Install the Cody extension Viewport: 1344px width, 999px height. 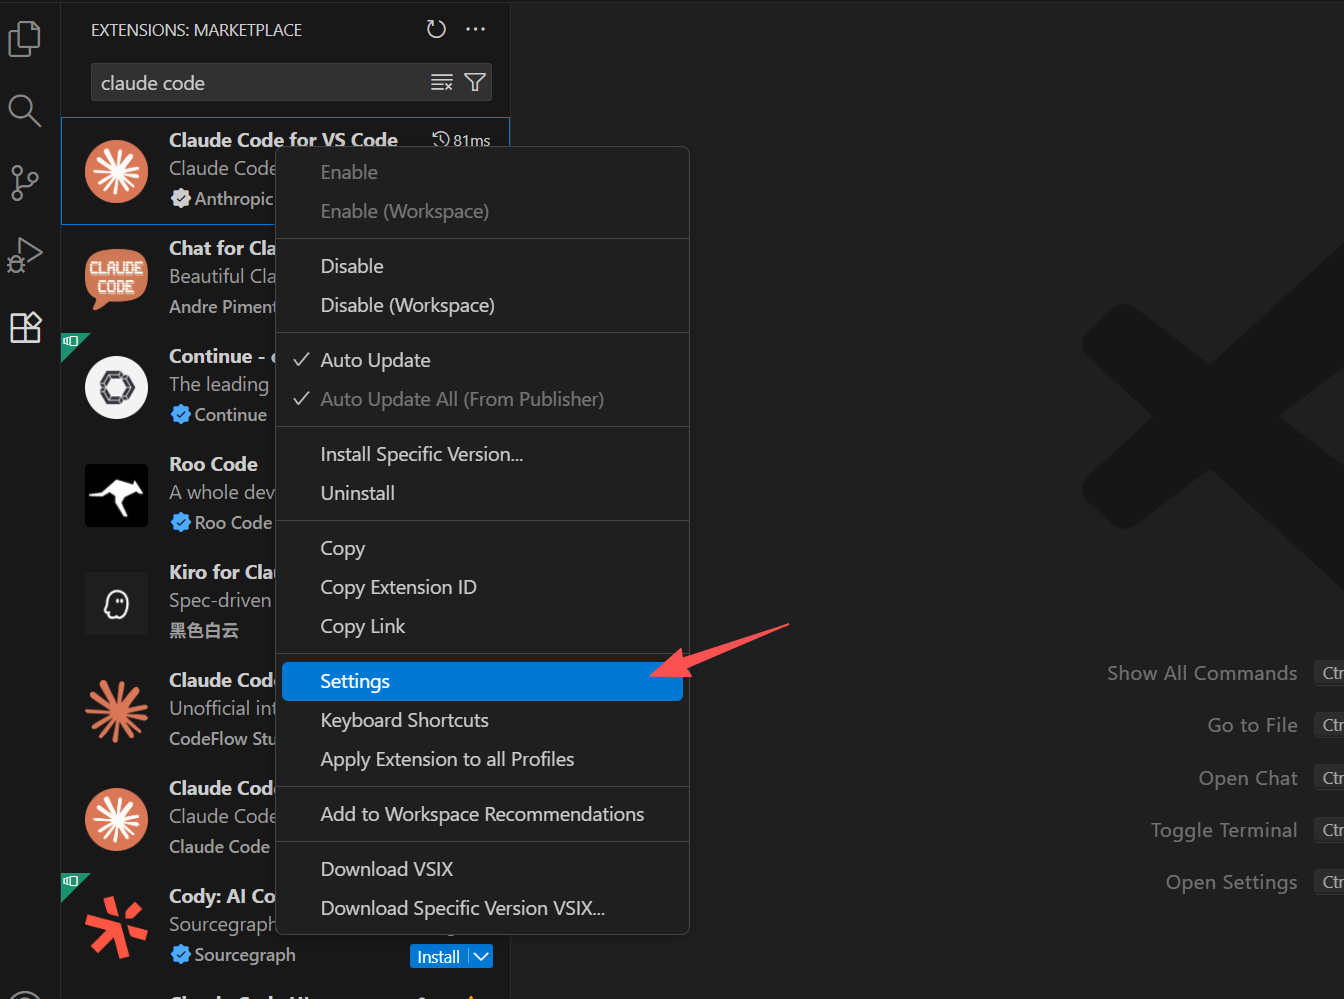coord(438,956)
